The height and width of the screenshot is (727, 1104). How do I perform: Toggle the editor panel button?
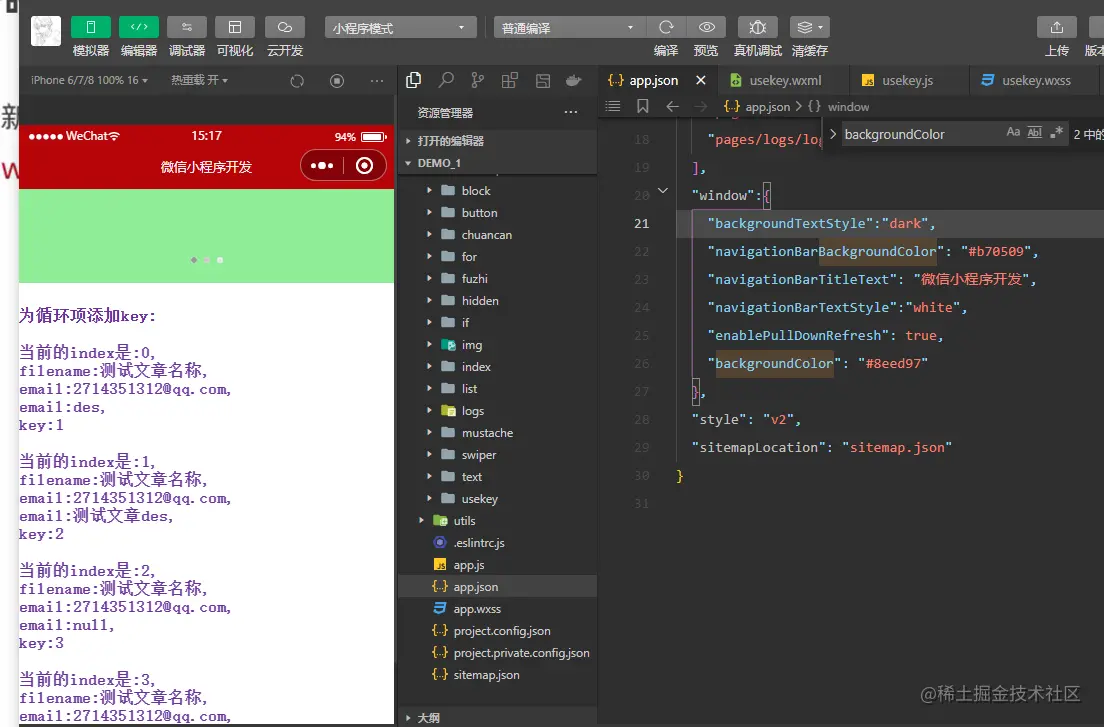(139, 27)
